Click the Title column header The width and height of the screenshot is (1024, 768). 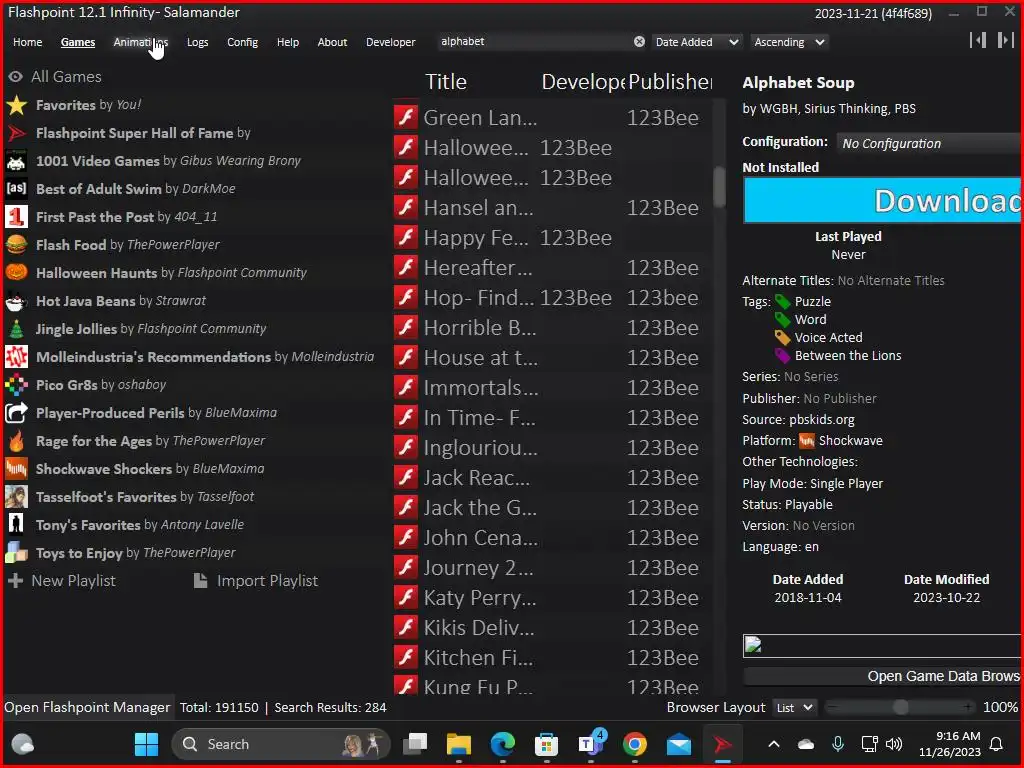click(446, 82)
